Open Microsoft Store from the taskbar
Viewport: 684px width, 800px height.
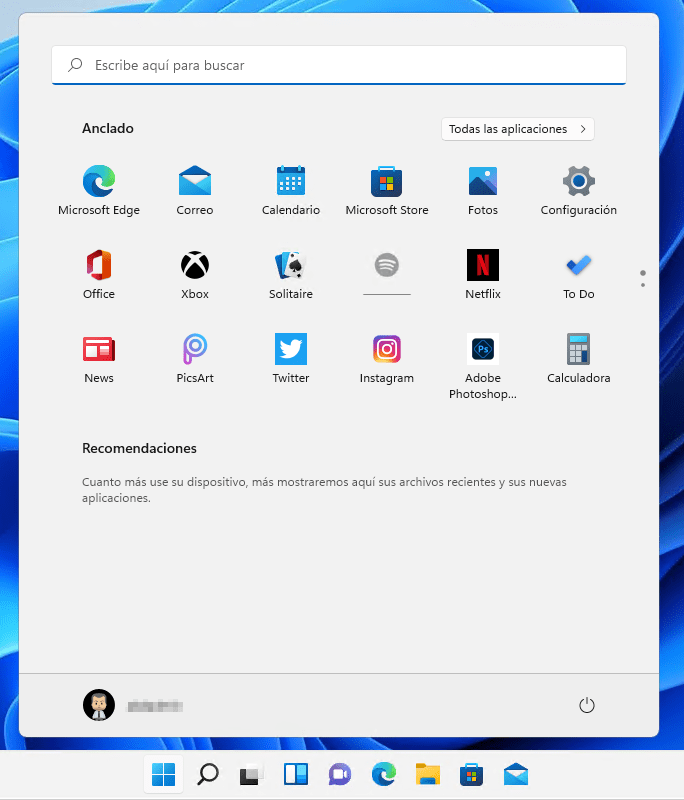point(472,774)
